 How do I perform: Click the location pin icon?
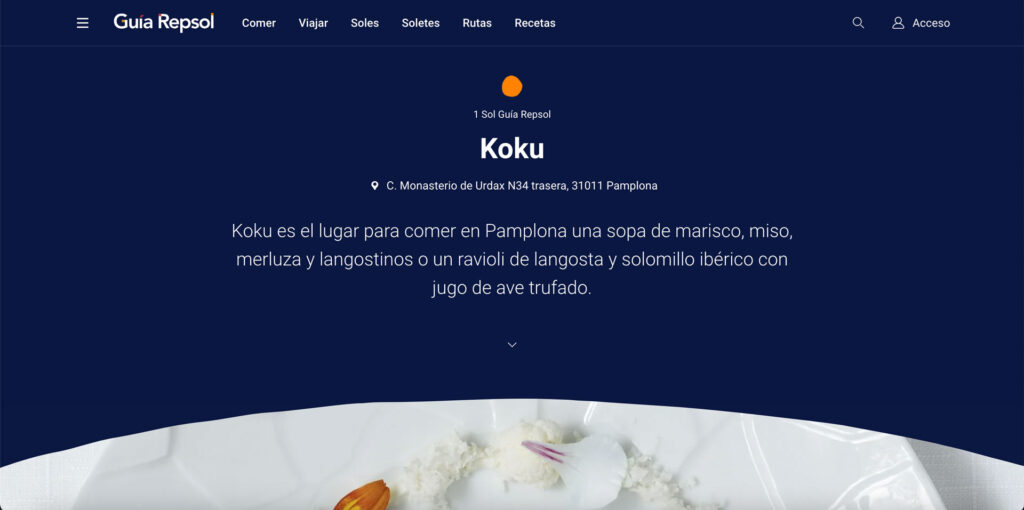[374, 185]
